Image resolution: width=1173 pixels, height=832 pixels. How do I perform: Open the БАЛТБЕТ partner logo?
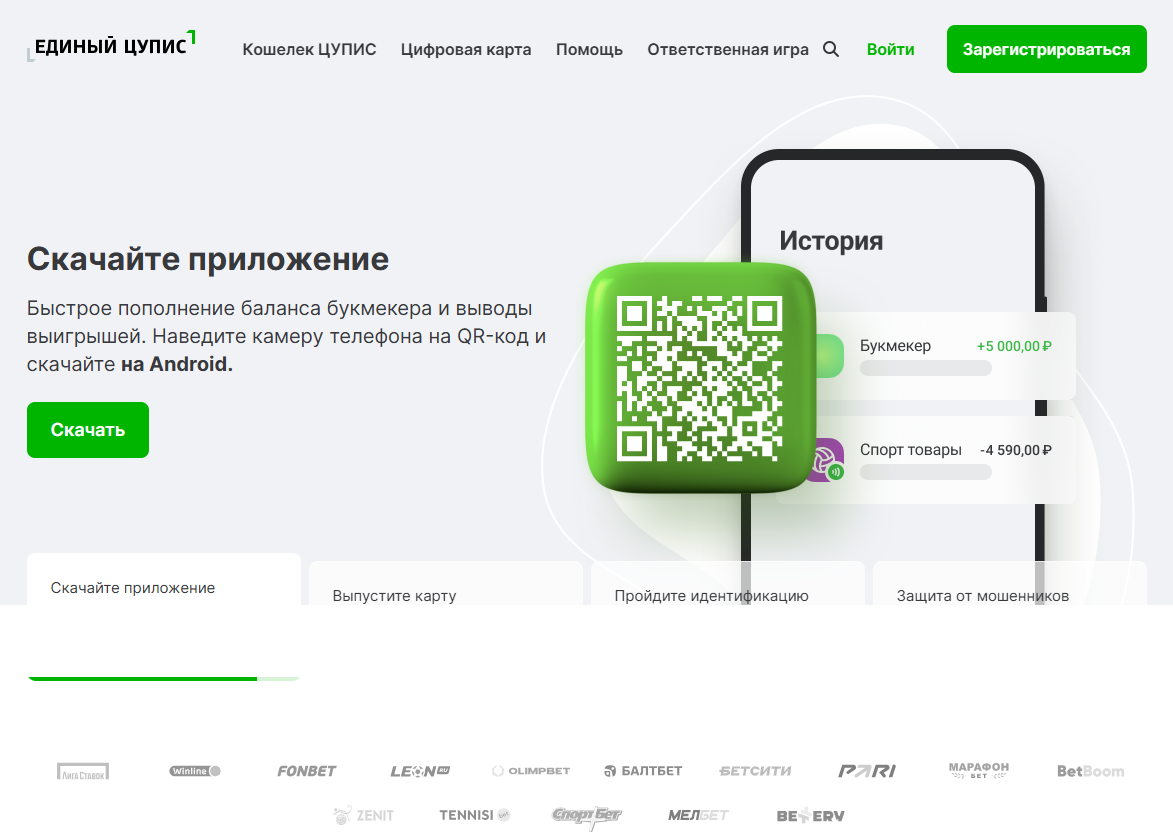(x=643, y=771)
